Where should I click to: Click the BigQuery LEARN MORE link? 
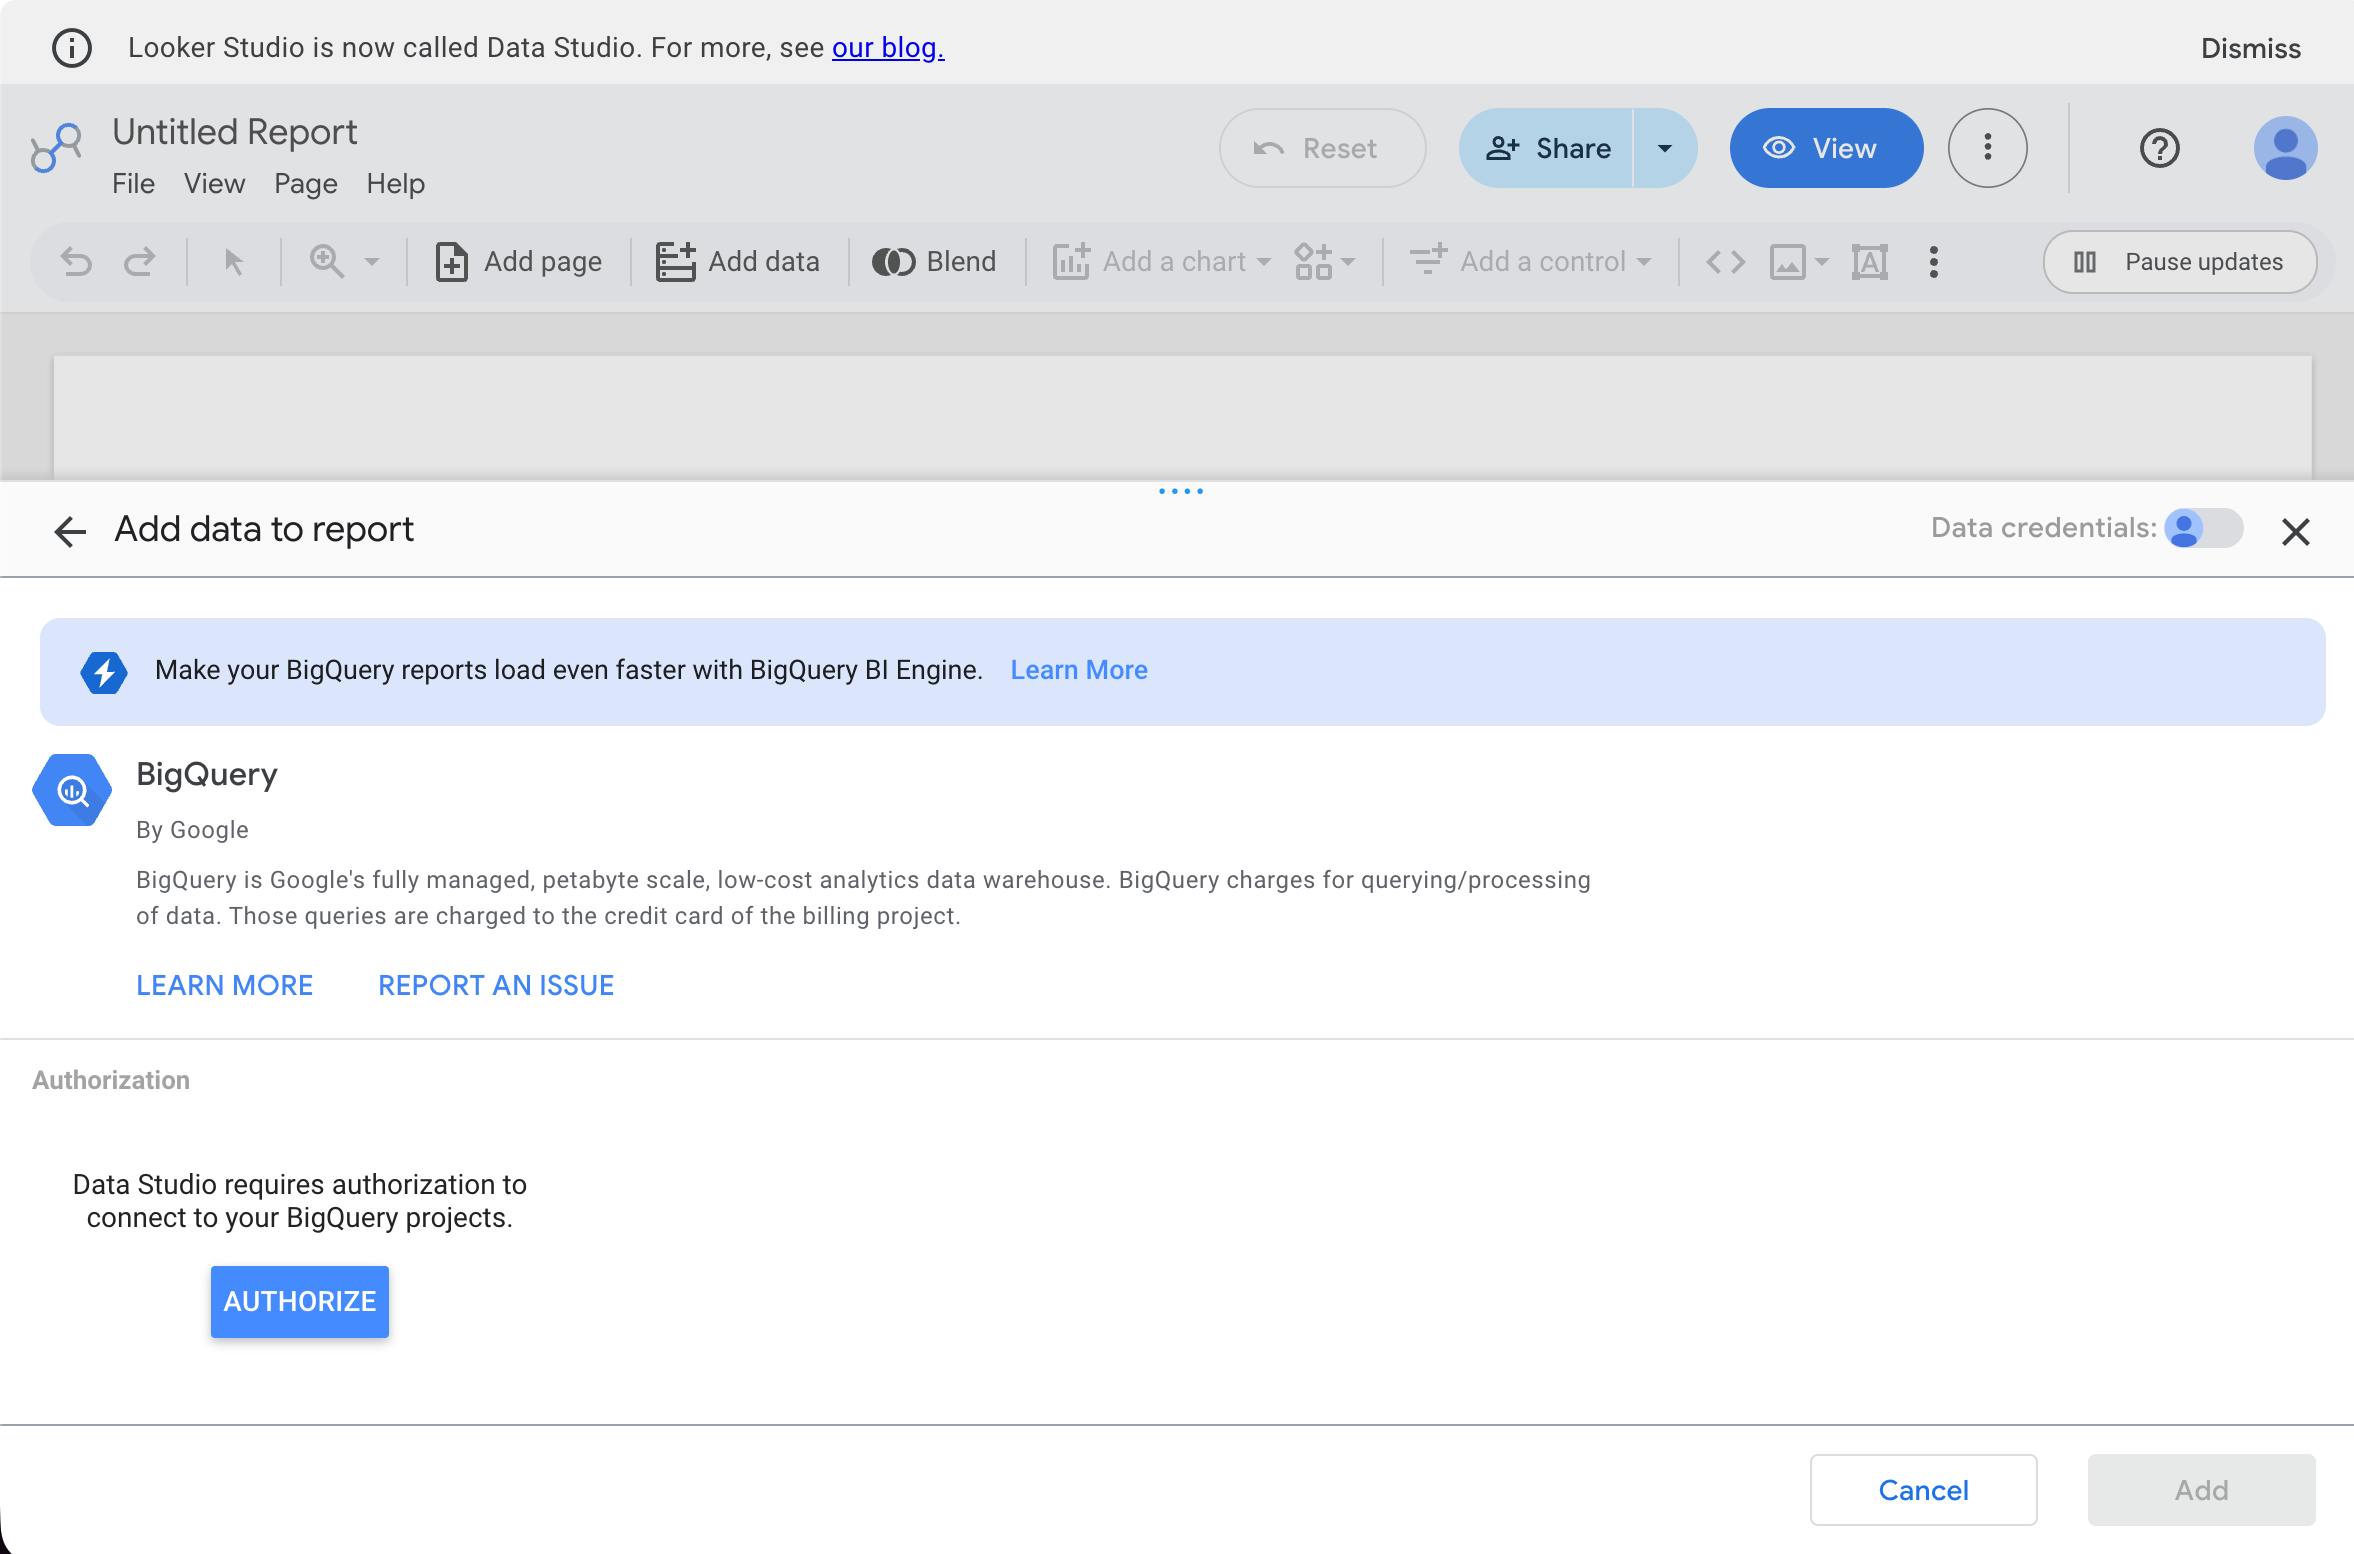224,986
